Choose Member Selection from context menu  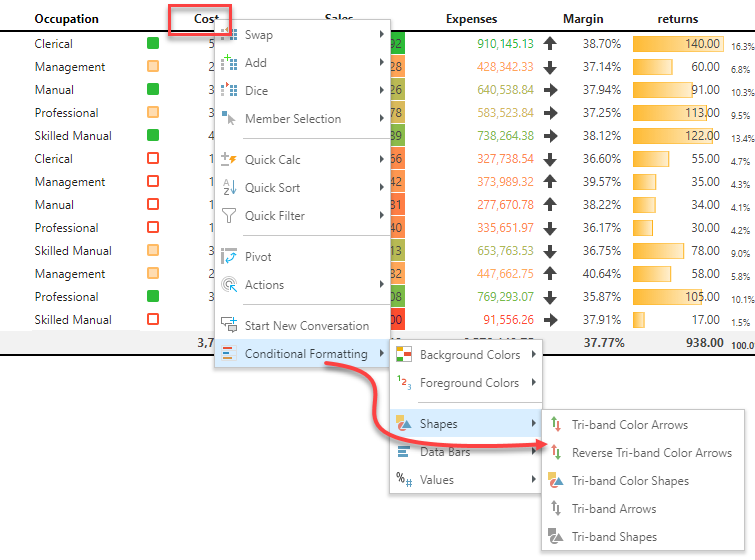(x=302, y=118)
